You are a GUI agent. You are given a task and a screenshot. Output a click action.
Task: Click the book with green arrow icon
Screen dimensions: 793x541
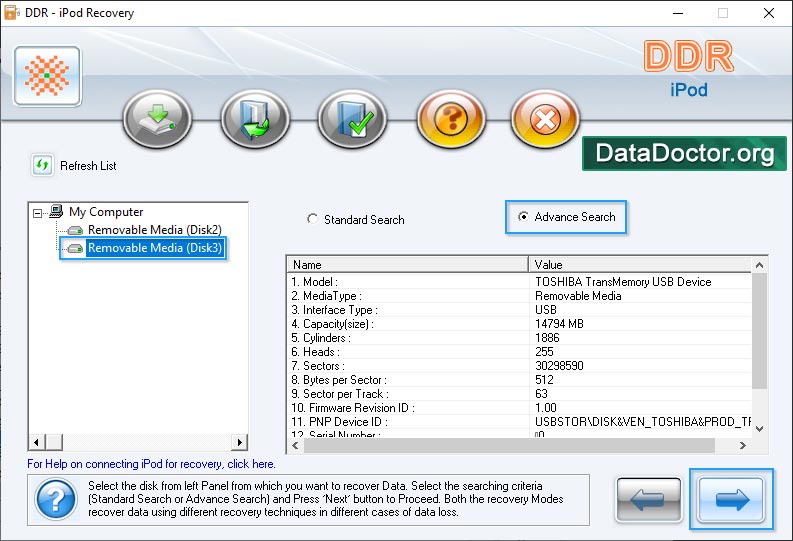(255, 119)
